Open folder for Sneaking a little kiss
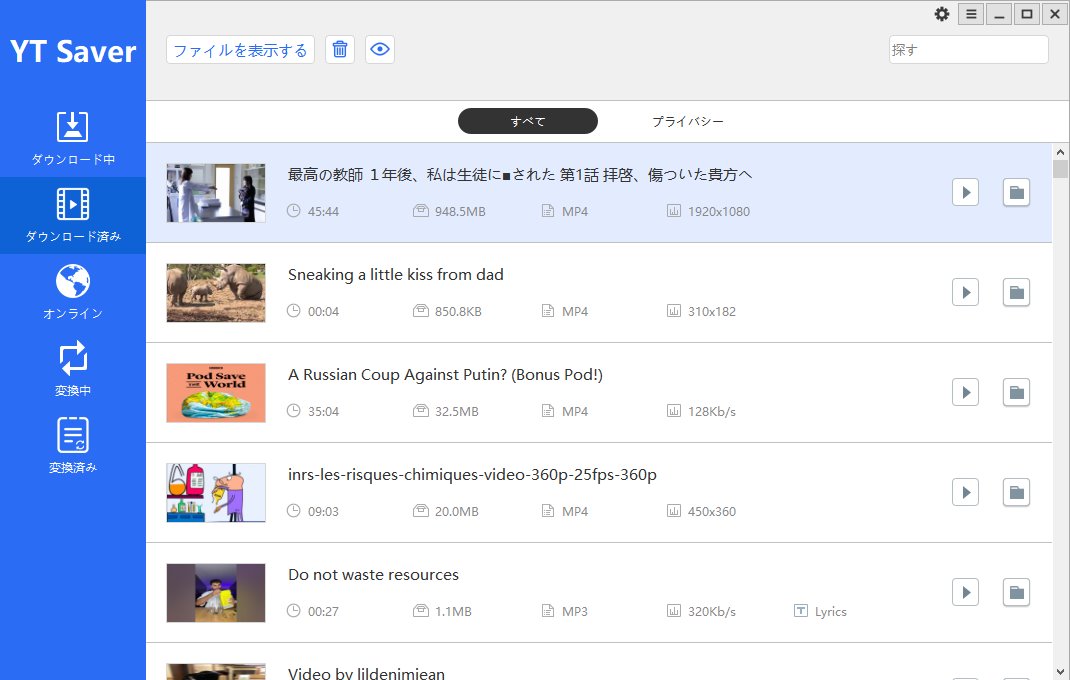This screenshot has width=1070, height=680. click(x=1016, y=292)
